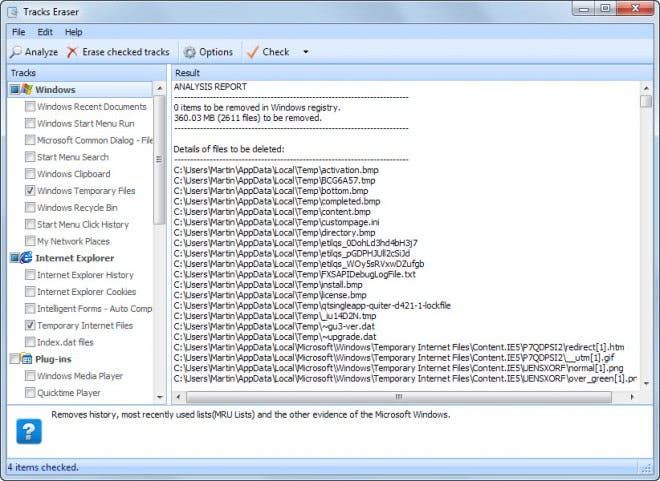
Task: Click Tracks list vertical scrollbar thumb
Action: [159, 159]
